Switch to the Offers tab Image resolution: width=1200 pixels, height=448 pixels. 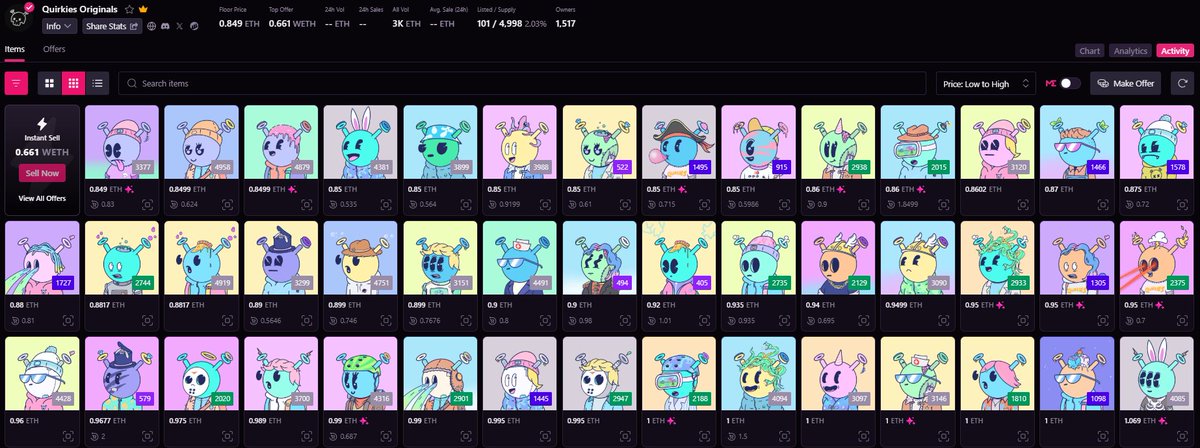click(x=54, y=48)
